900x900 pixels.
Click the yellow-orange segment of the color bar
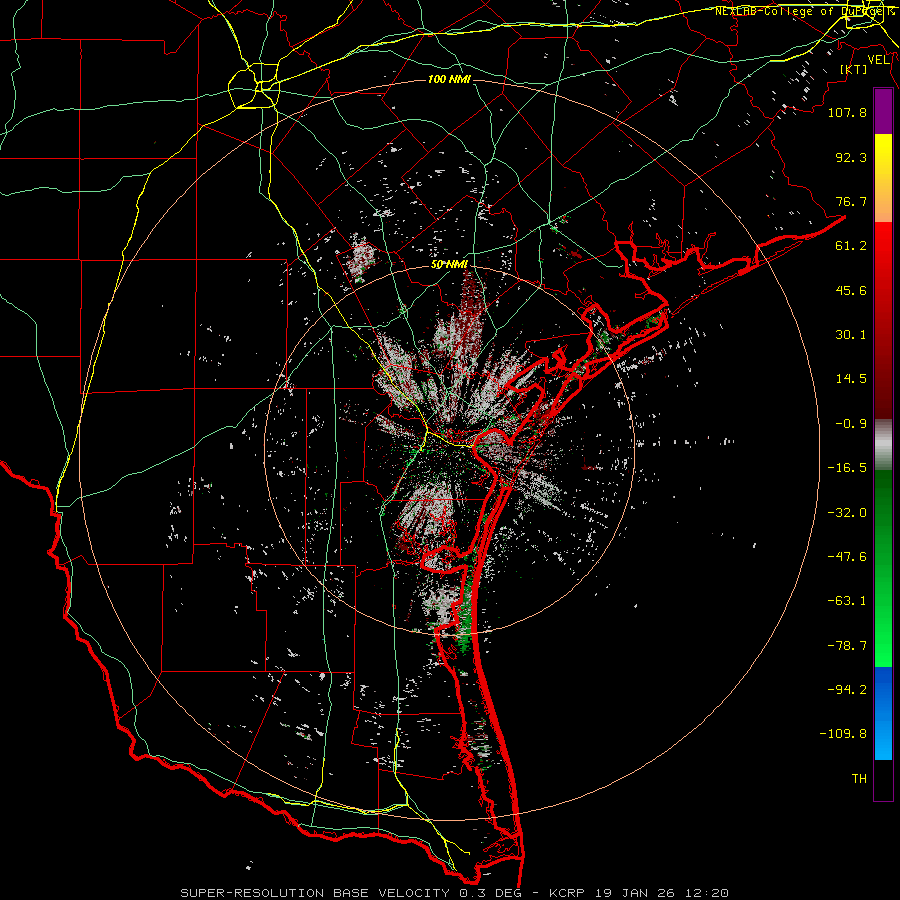pyautogui.click(x=883, y=178)
